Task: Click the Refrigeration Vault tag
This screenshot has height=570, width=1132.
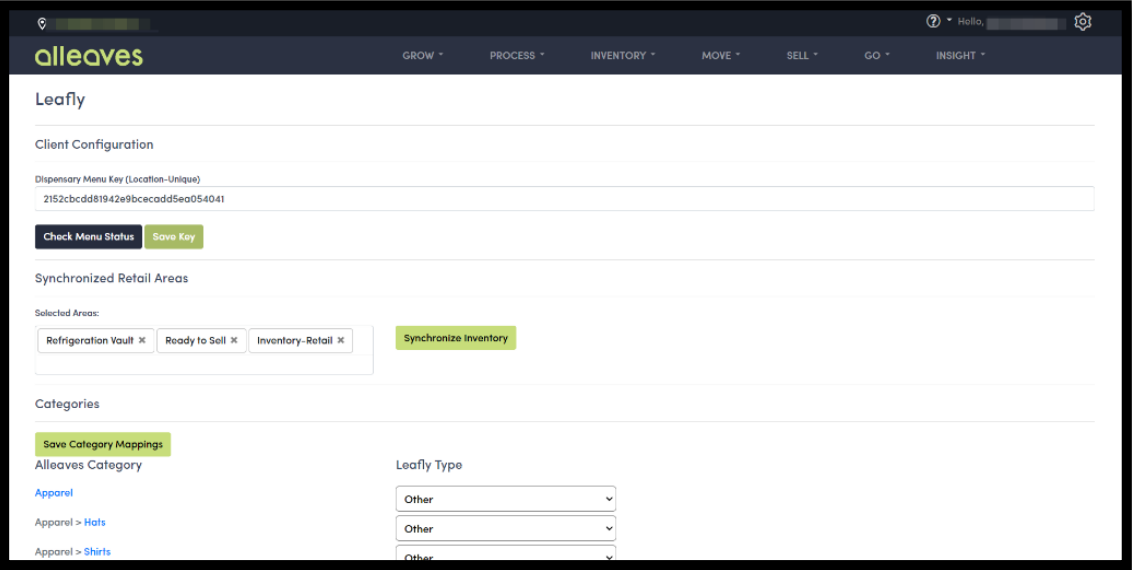Action: point(96,341)
